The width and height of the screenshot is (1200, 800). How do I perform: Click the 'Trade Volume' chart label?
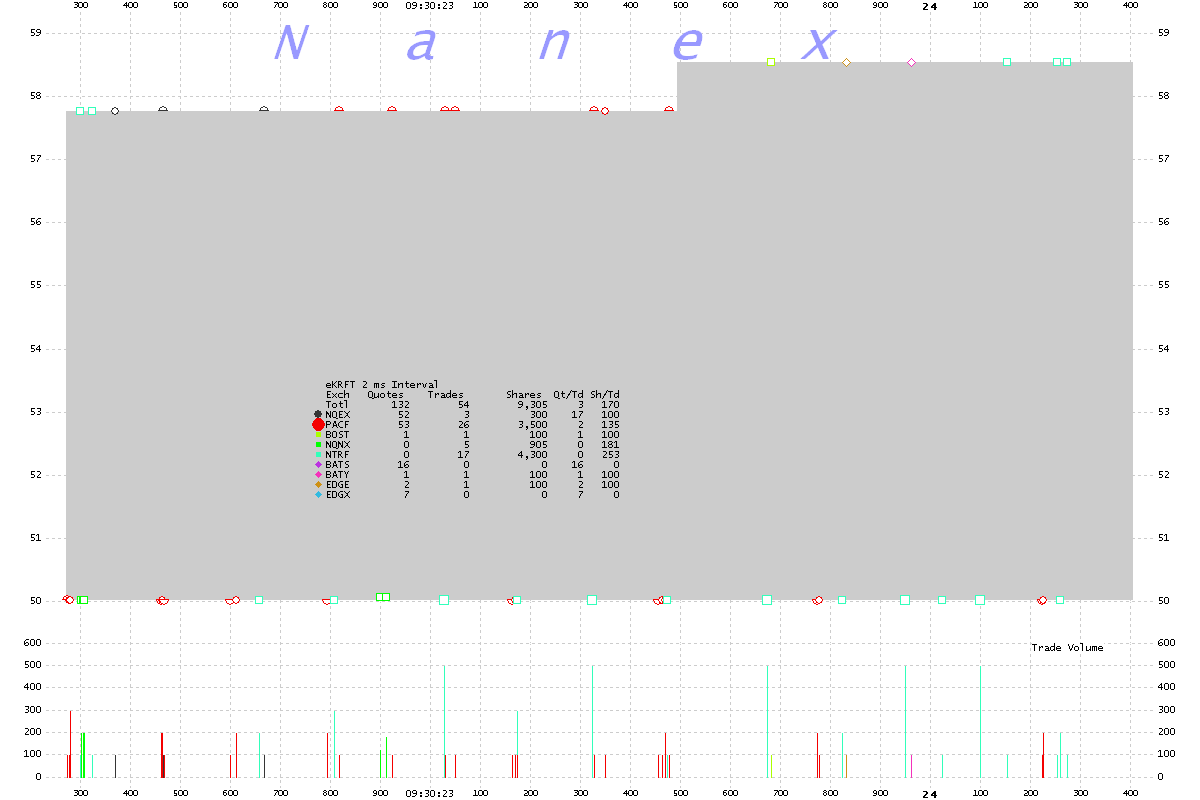point(1067,648)
